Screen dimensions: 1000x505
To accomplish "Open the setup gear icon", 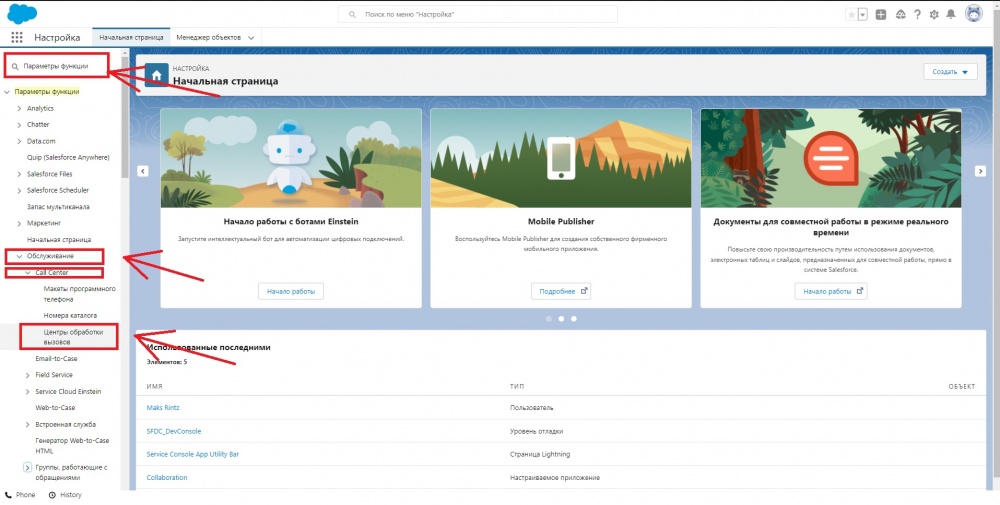I will coord(934,15).
